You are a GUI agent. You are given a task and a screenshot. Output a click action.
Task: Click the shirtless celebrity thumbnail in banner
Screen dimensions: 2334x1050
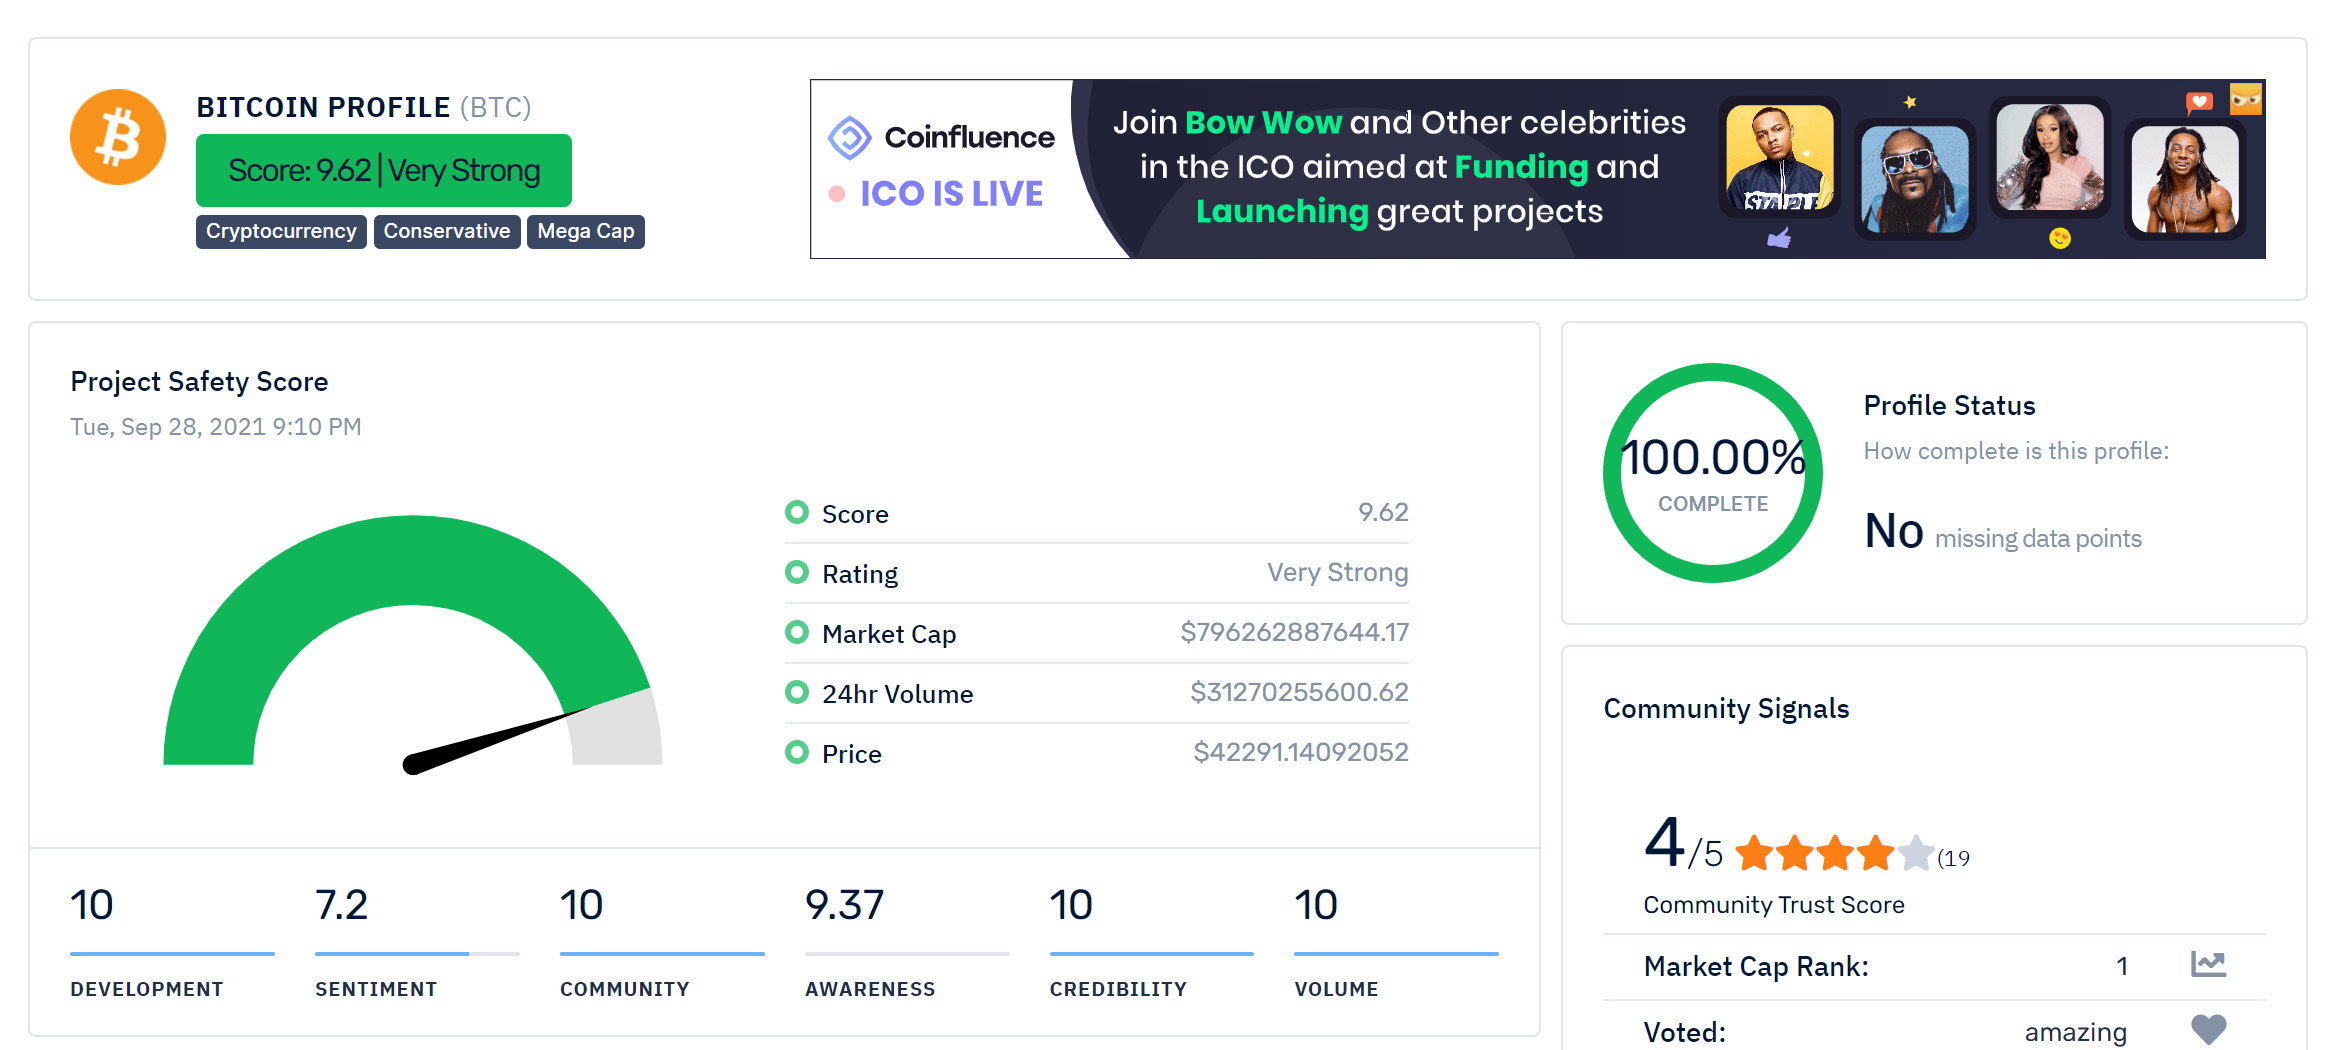tap(2185, 179)
